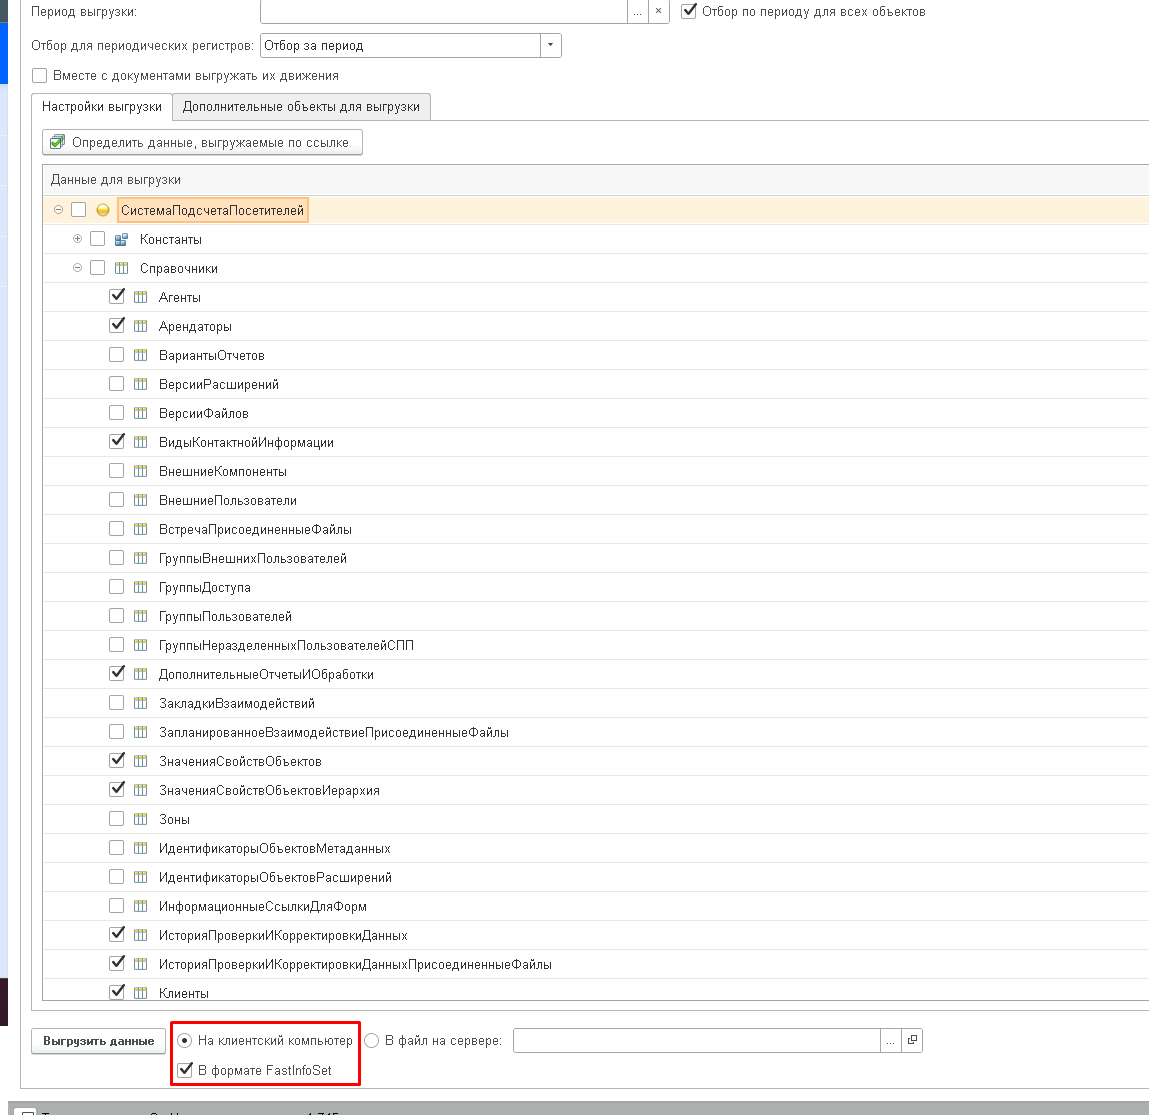
Task: Click the table icon beside ЗначенияСвойствОбъектов
Action: pyautogui.click(x=141, y=761)
